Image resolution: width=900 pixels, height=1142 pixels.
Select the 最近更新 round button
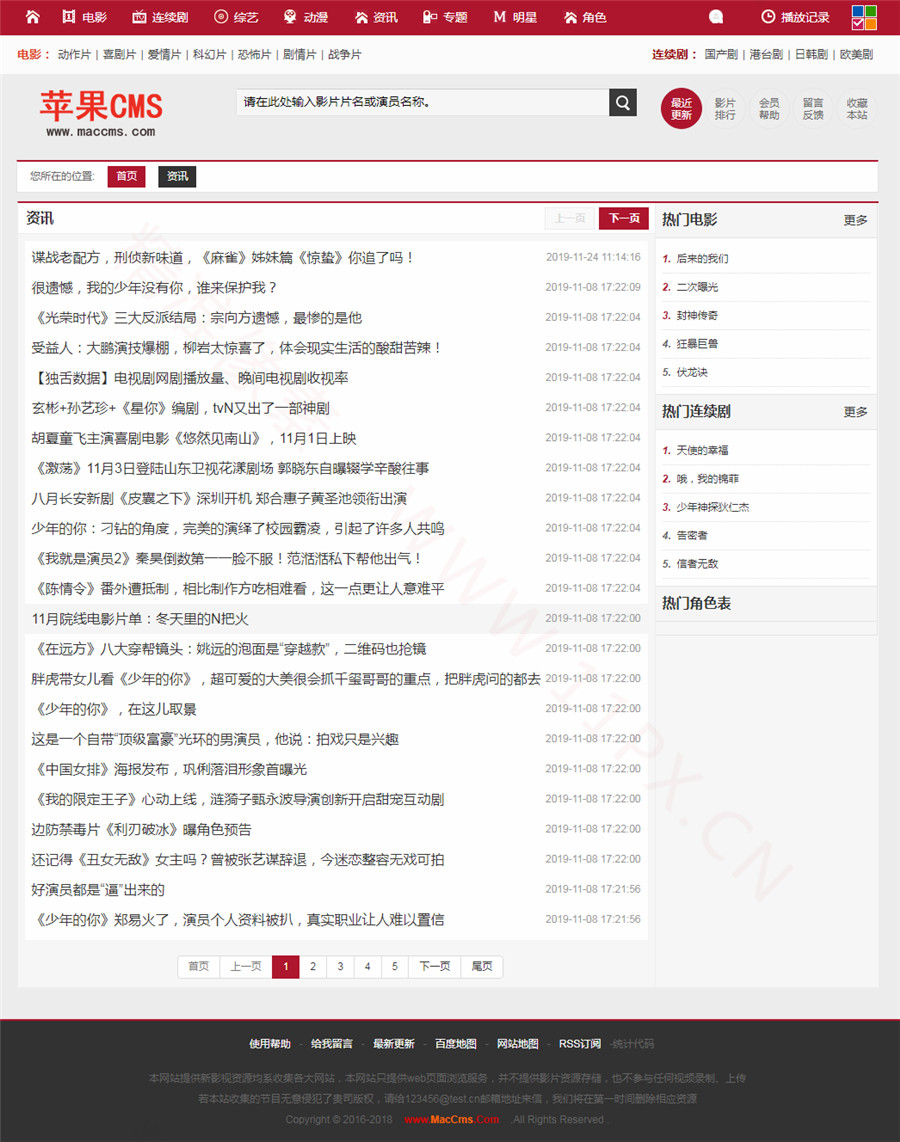(681, 108)
